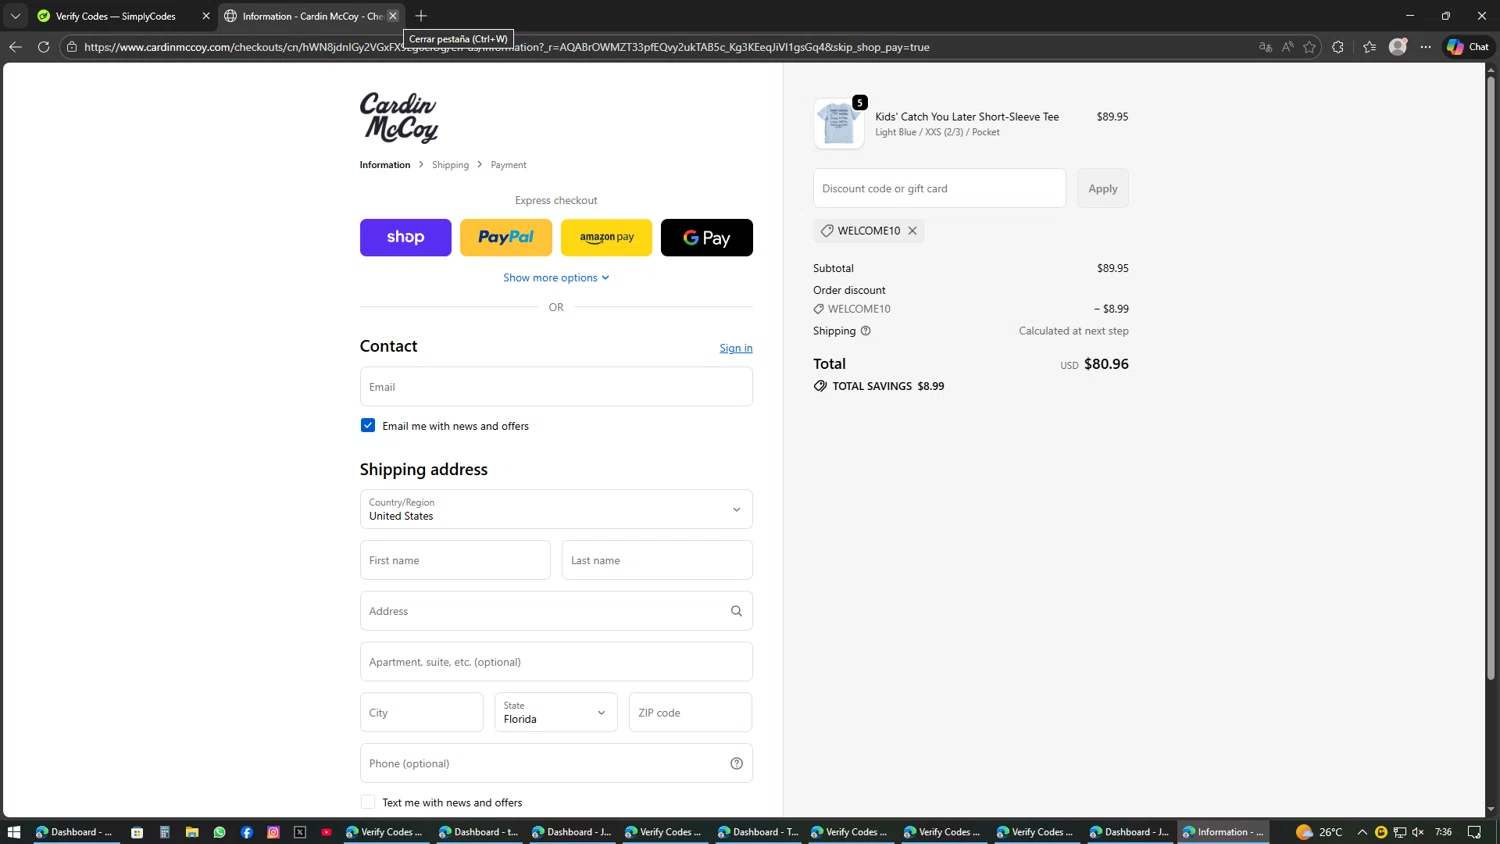
Task: Click the Apply discount button
Action: point(1103,188)
